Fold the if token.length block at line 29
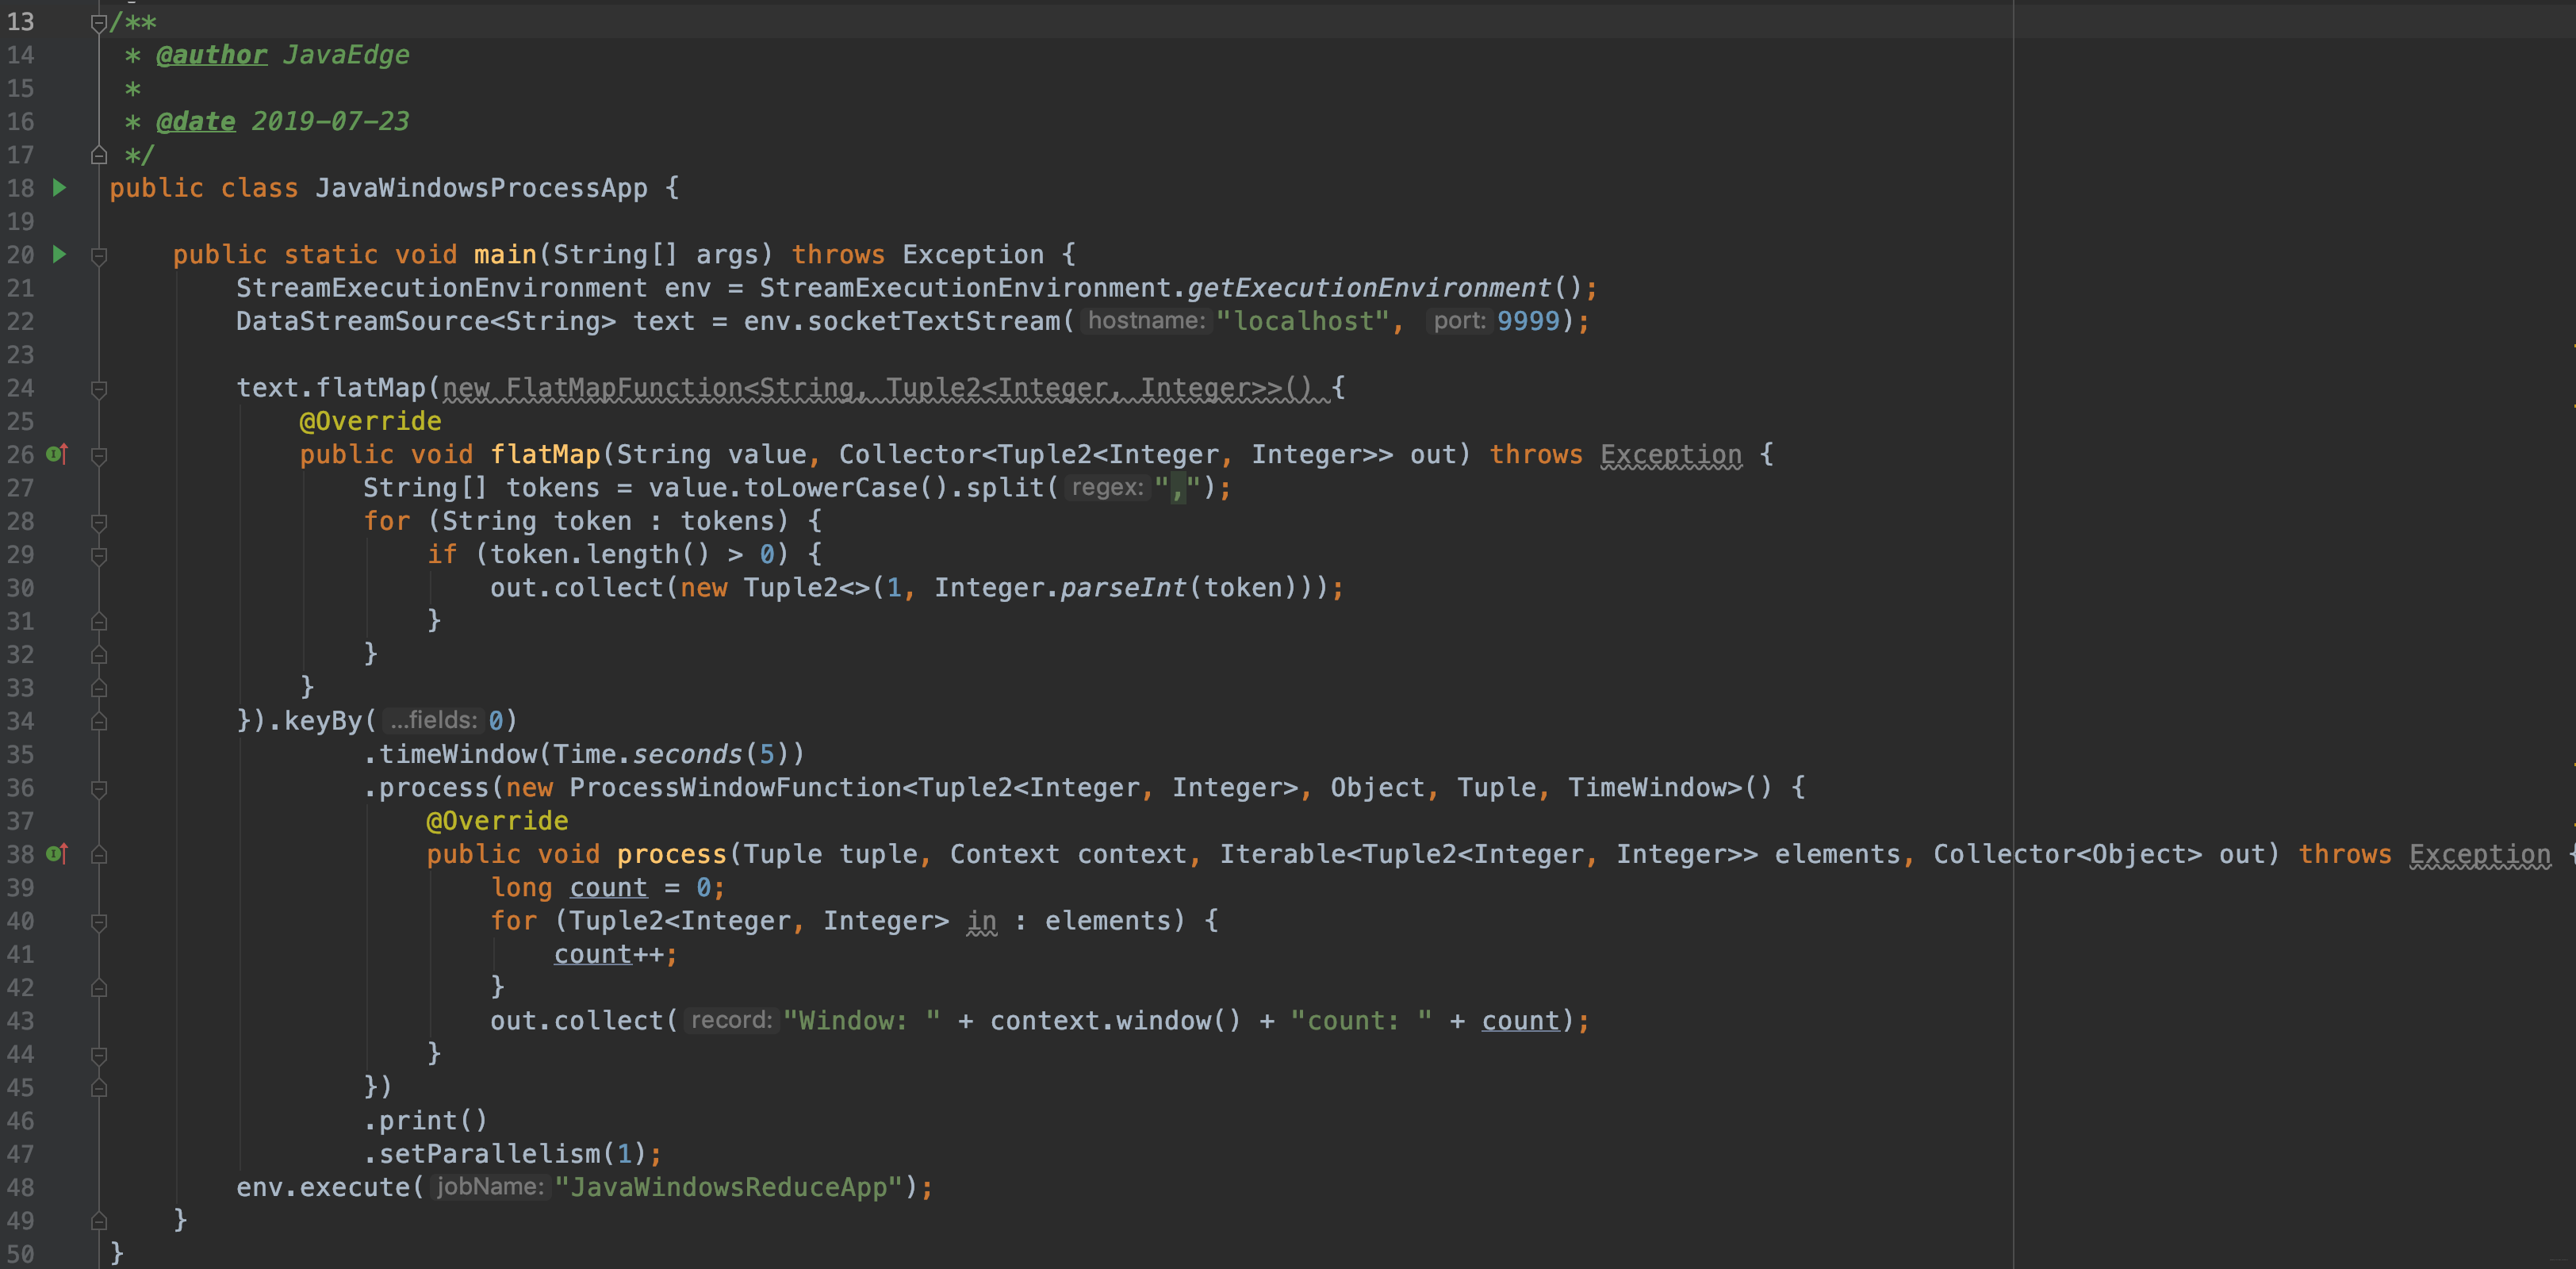The image size is (2576, 1269). coord(99,556)
